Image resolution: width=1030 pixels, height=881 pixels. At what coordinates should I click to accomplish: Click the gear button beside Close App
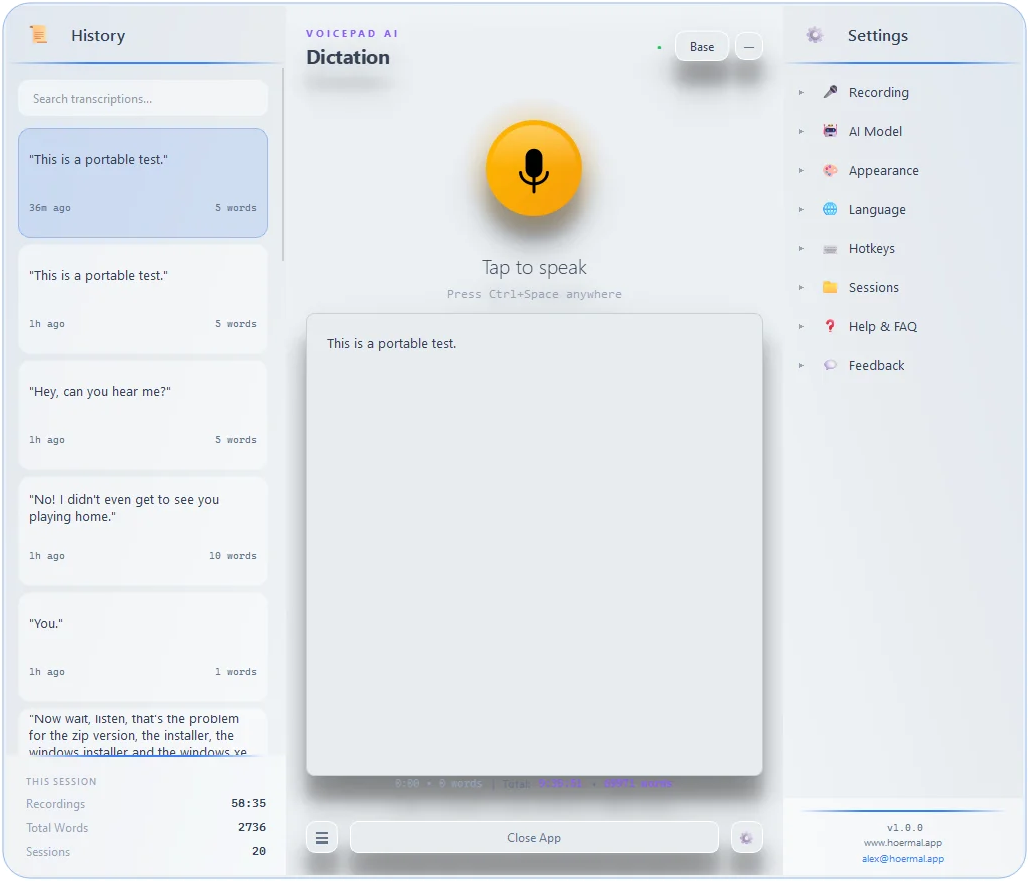tap(746, 838)
